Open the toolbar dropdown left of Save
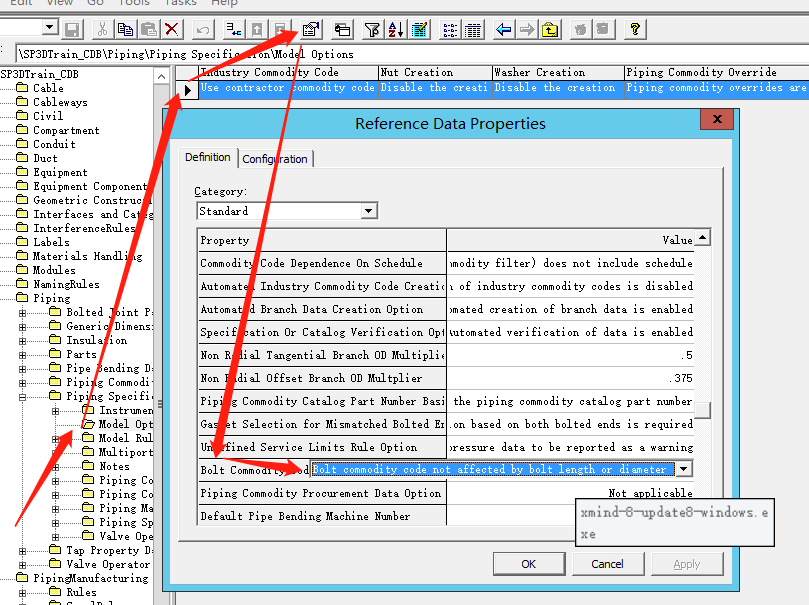809x605 pixels. [x=50, y=27]
